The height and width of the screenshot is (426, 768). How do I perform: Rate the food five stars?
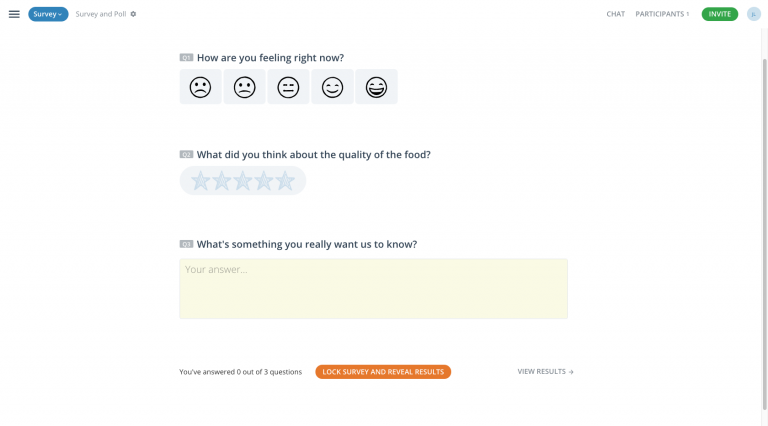tap(285, 181)
